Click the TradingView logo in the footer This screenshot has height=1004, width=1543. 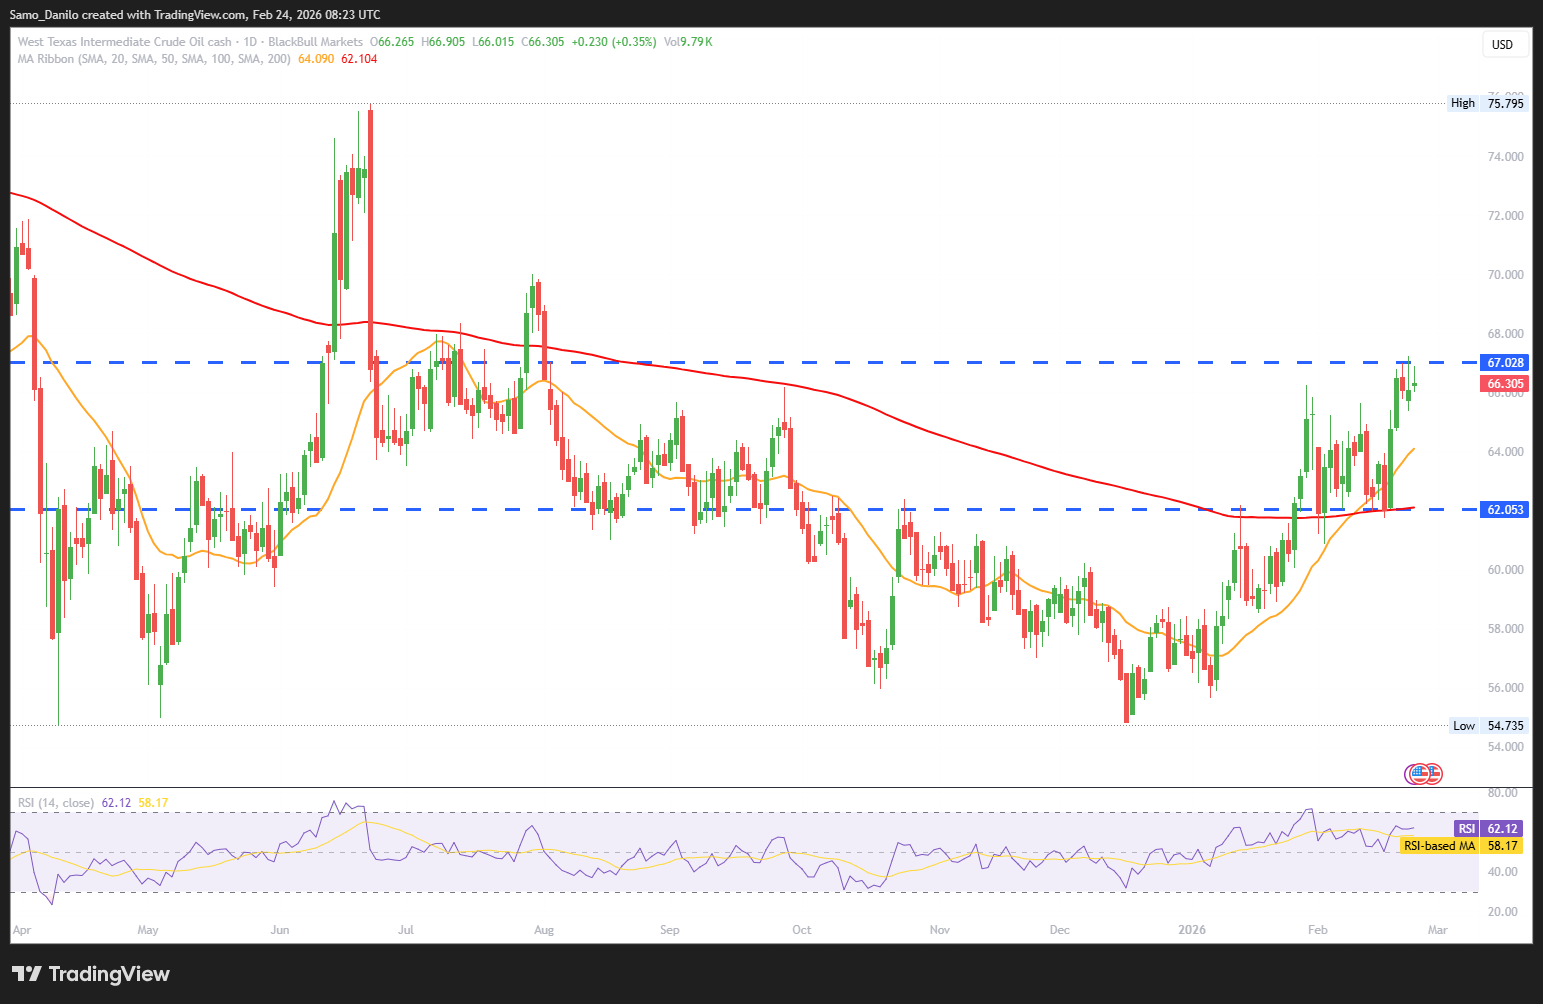point(91,974)
